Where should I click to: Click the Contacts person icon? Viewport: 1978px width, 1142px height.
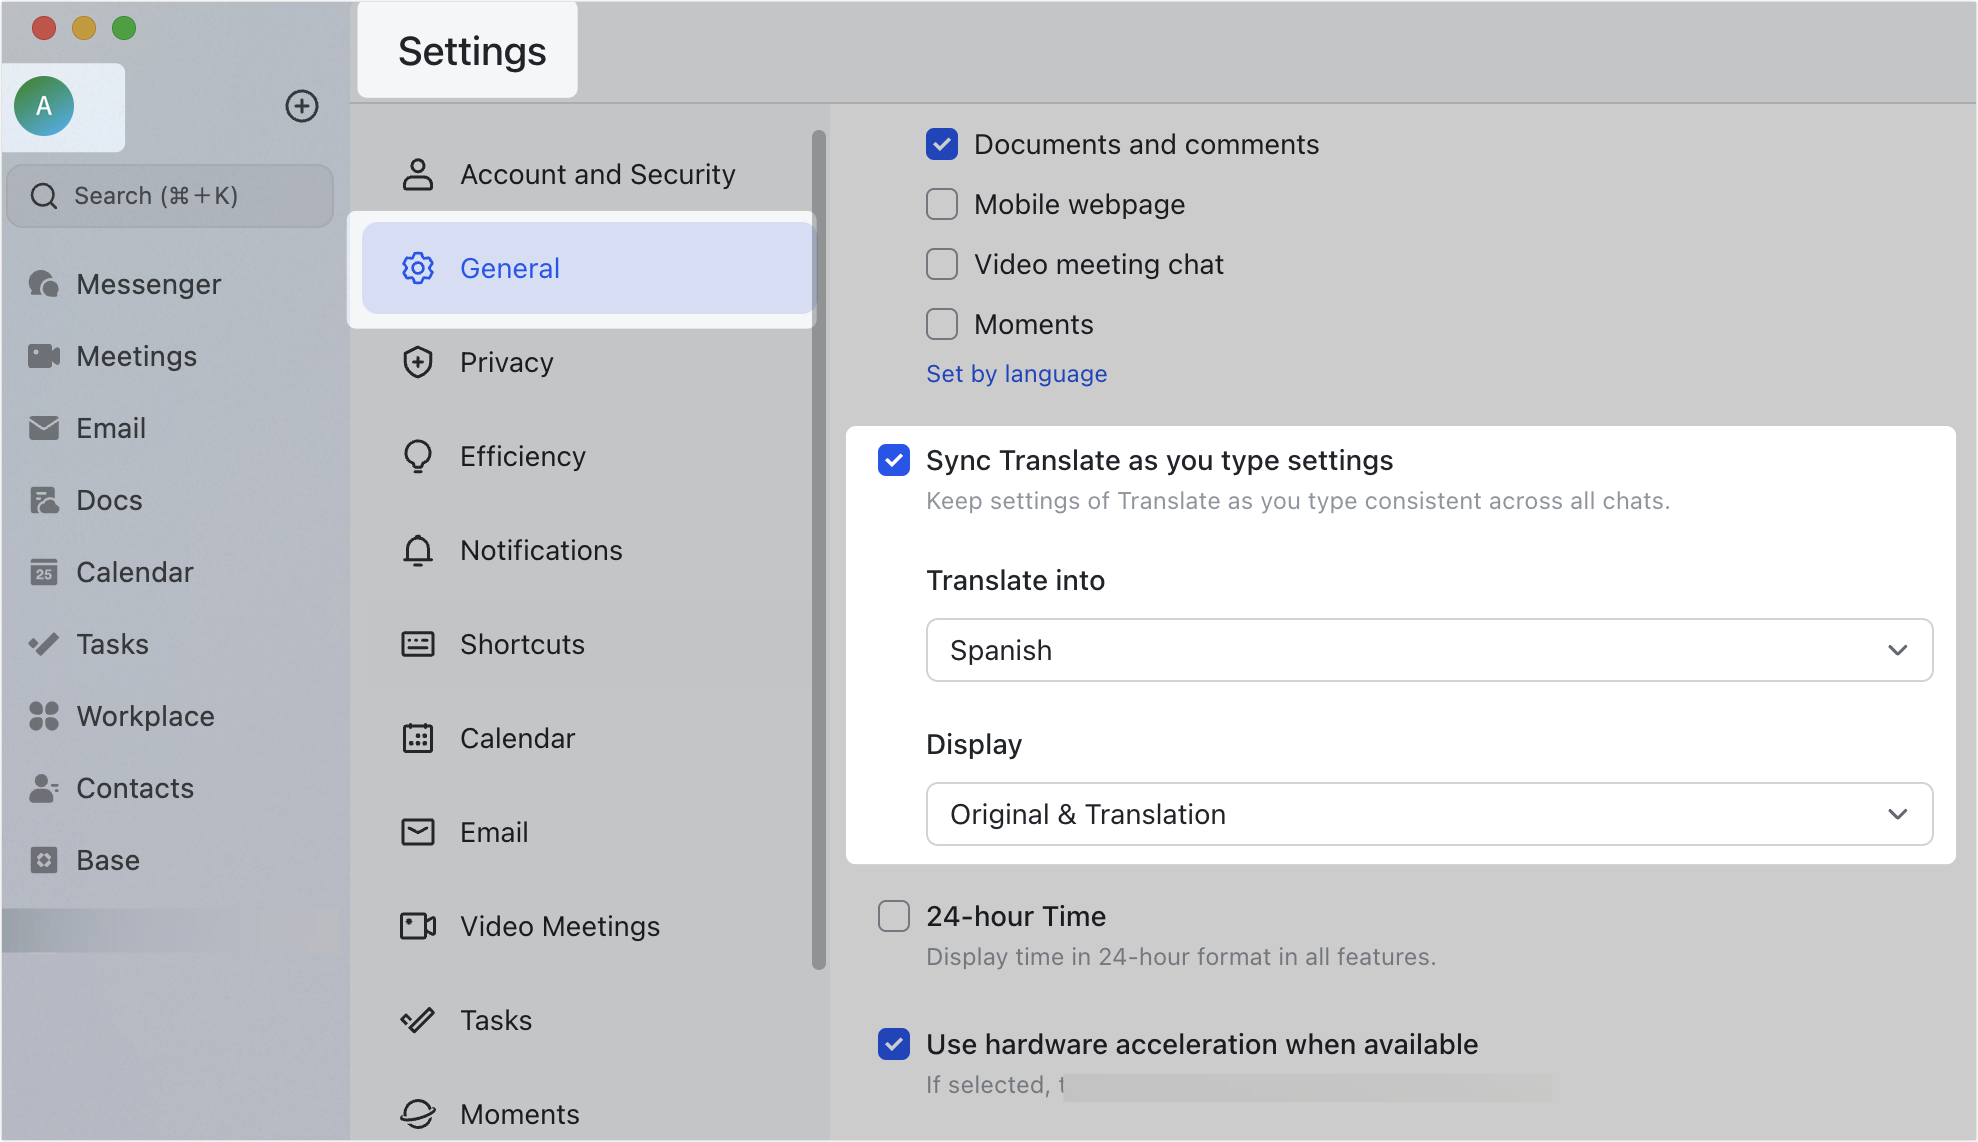coord(44,788)
